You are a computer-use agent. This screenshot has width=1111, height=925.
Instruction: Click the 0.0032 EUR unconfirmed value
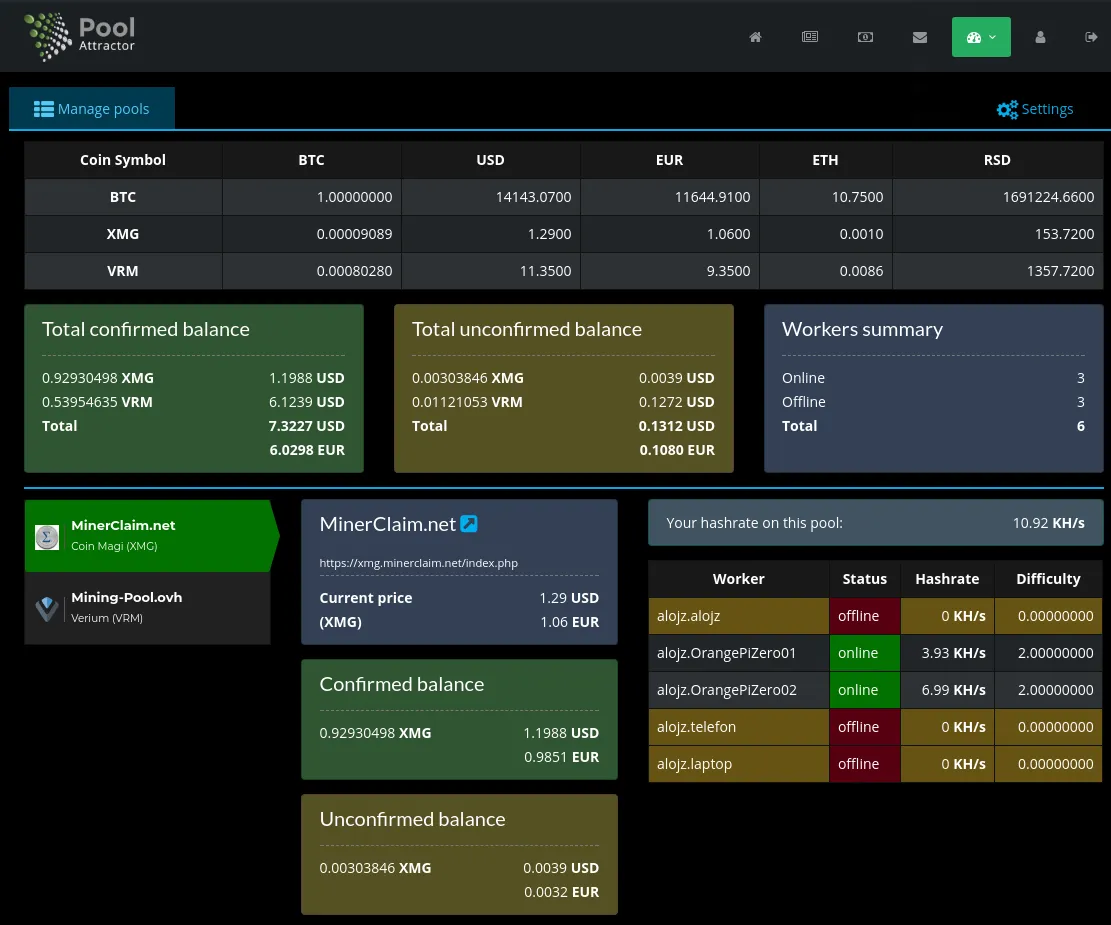561,892
